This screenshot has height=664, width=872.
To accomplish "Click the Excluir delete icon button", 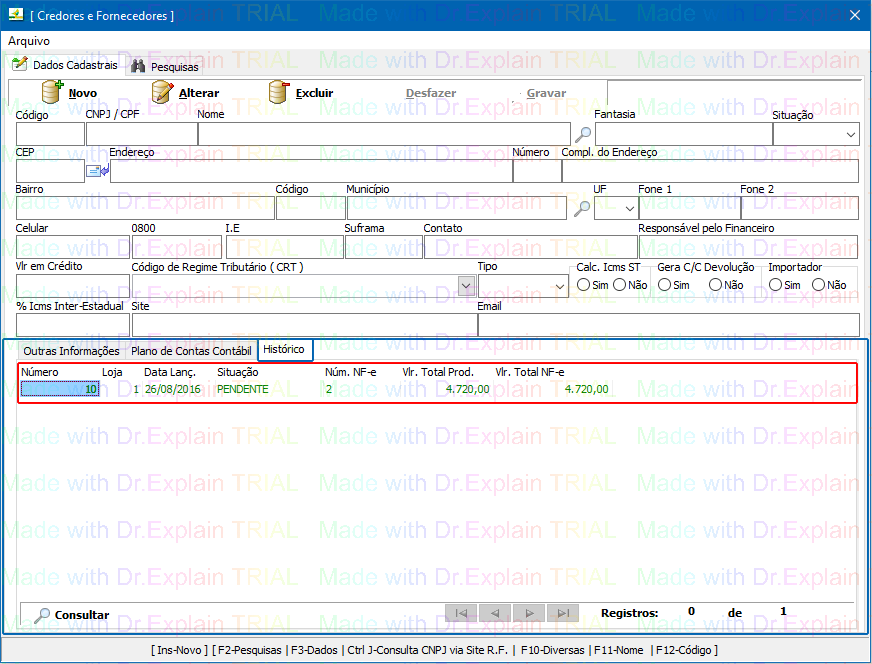I will click(x=279, y=93).
